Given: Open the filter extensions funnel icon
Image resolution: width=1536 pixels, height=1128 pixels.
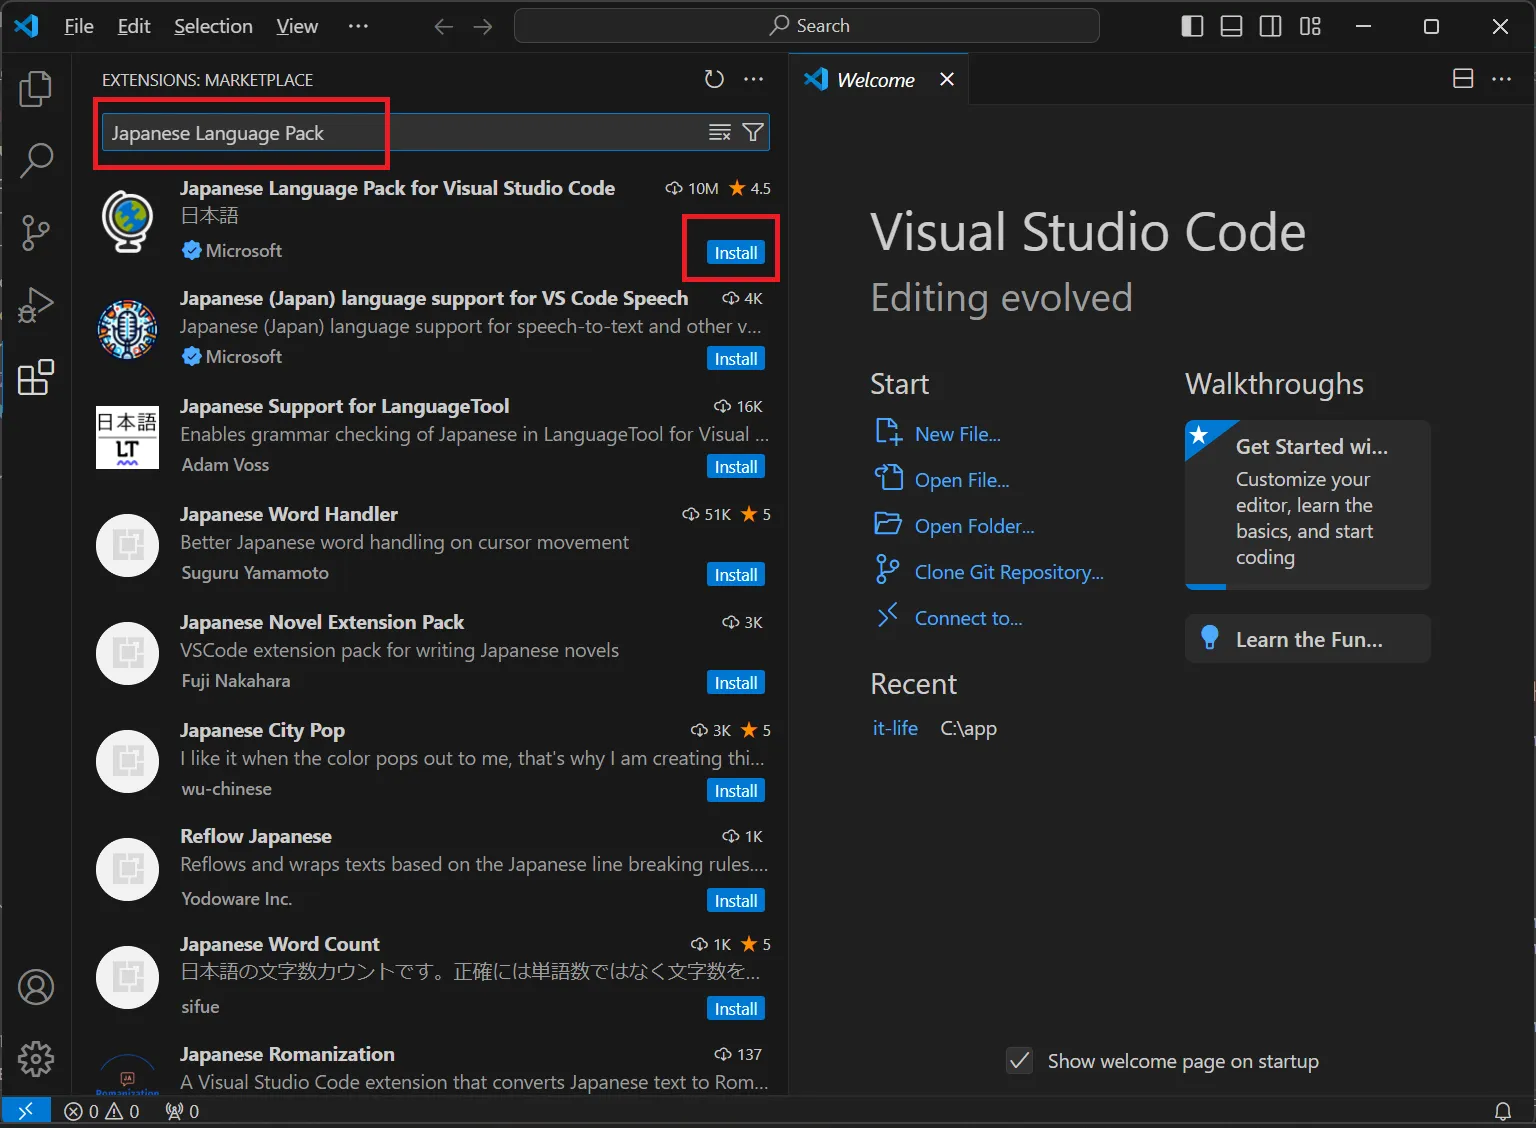Looking at the screenshot, I should click(753, 132).
